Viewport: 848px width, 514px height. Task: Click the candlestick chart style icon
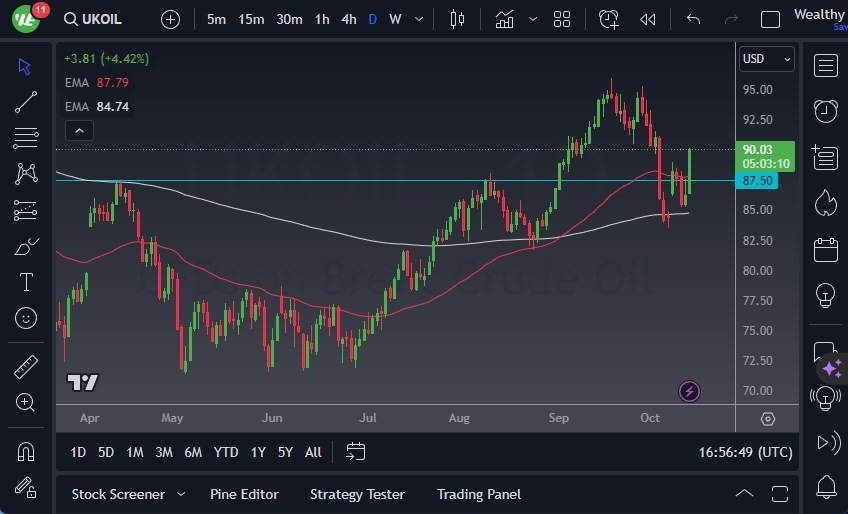(458, 19)
